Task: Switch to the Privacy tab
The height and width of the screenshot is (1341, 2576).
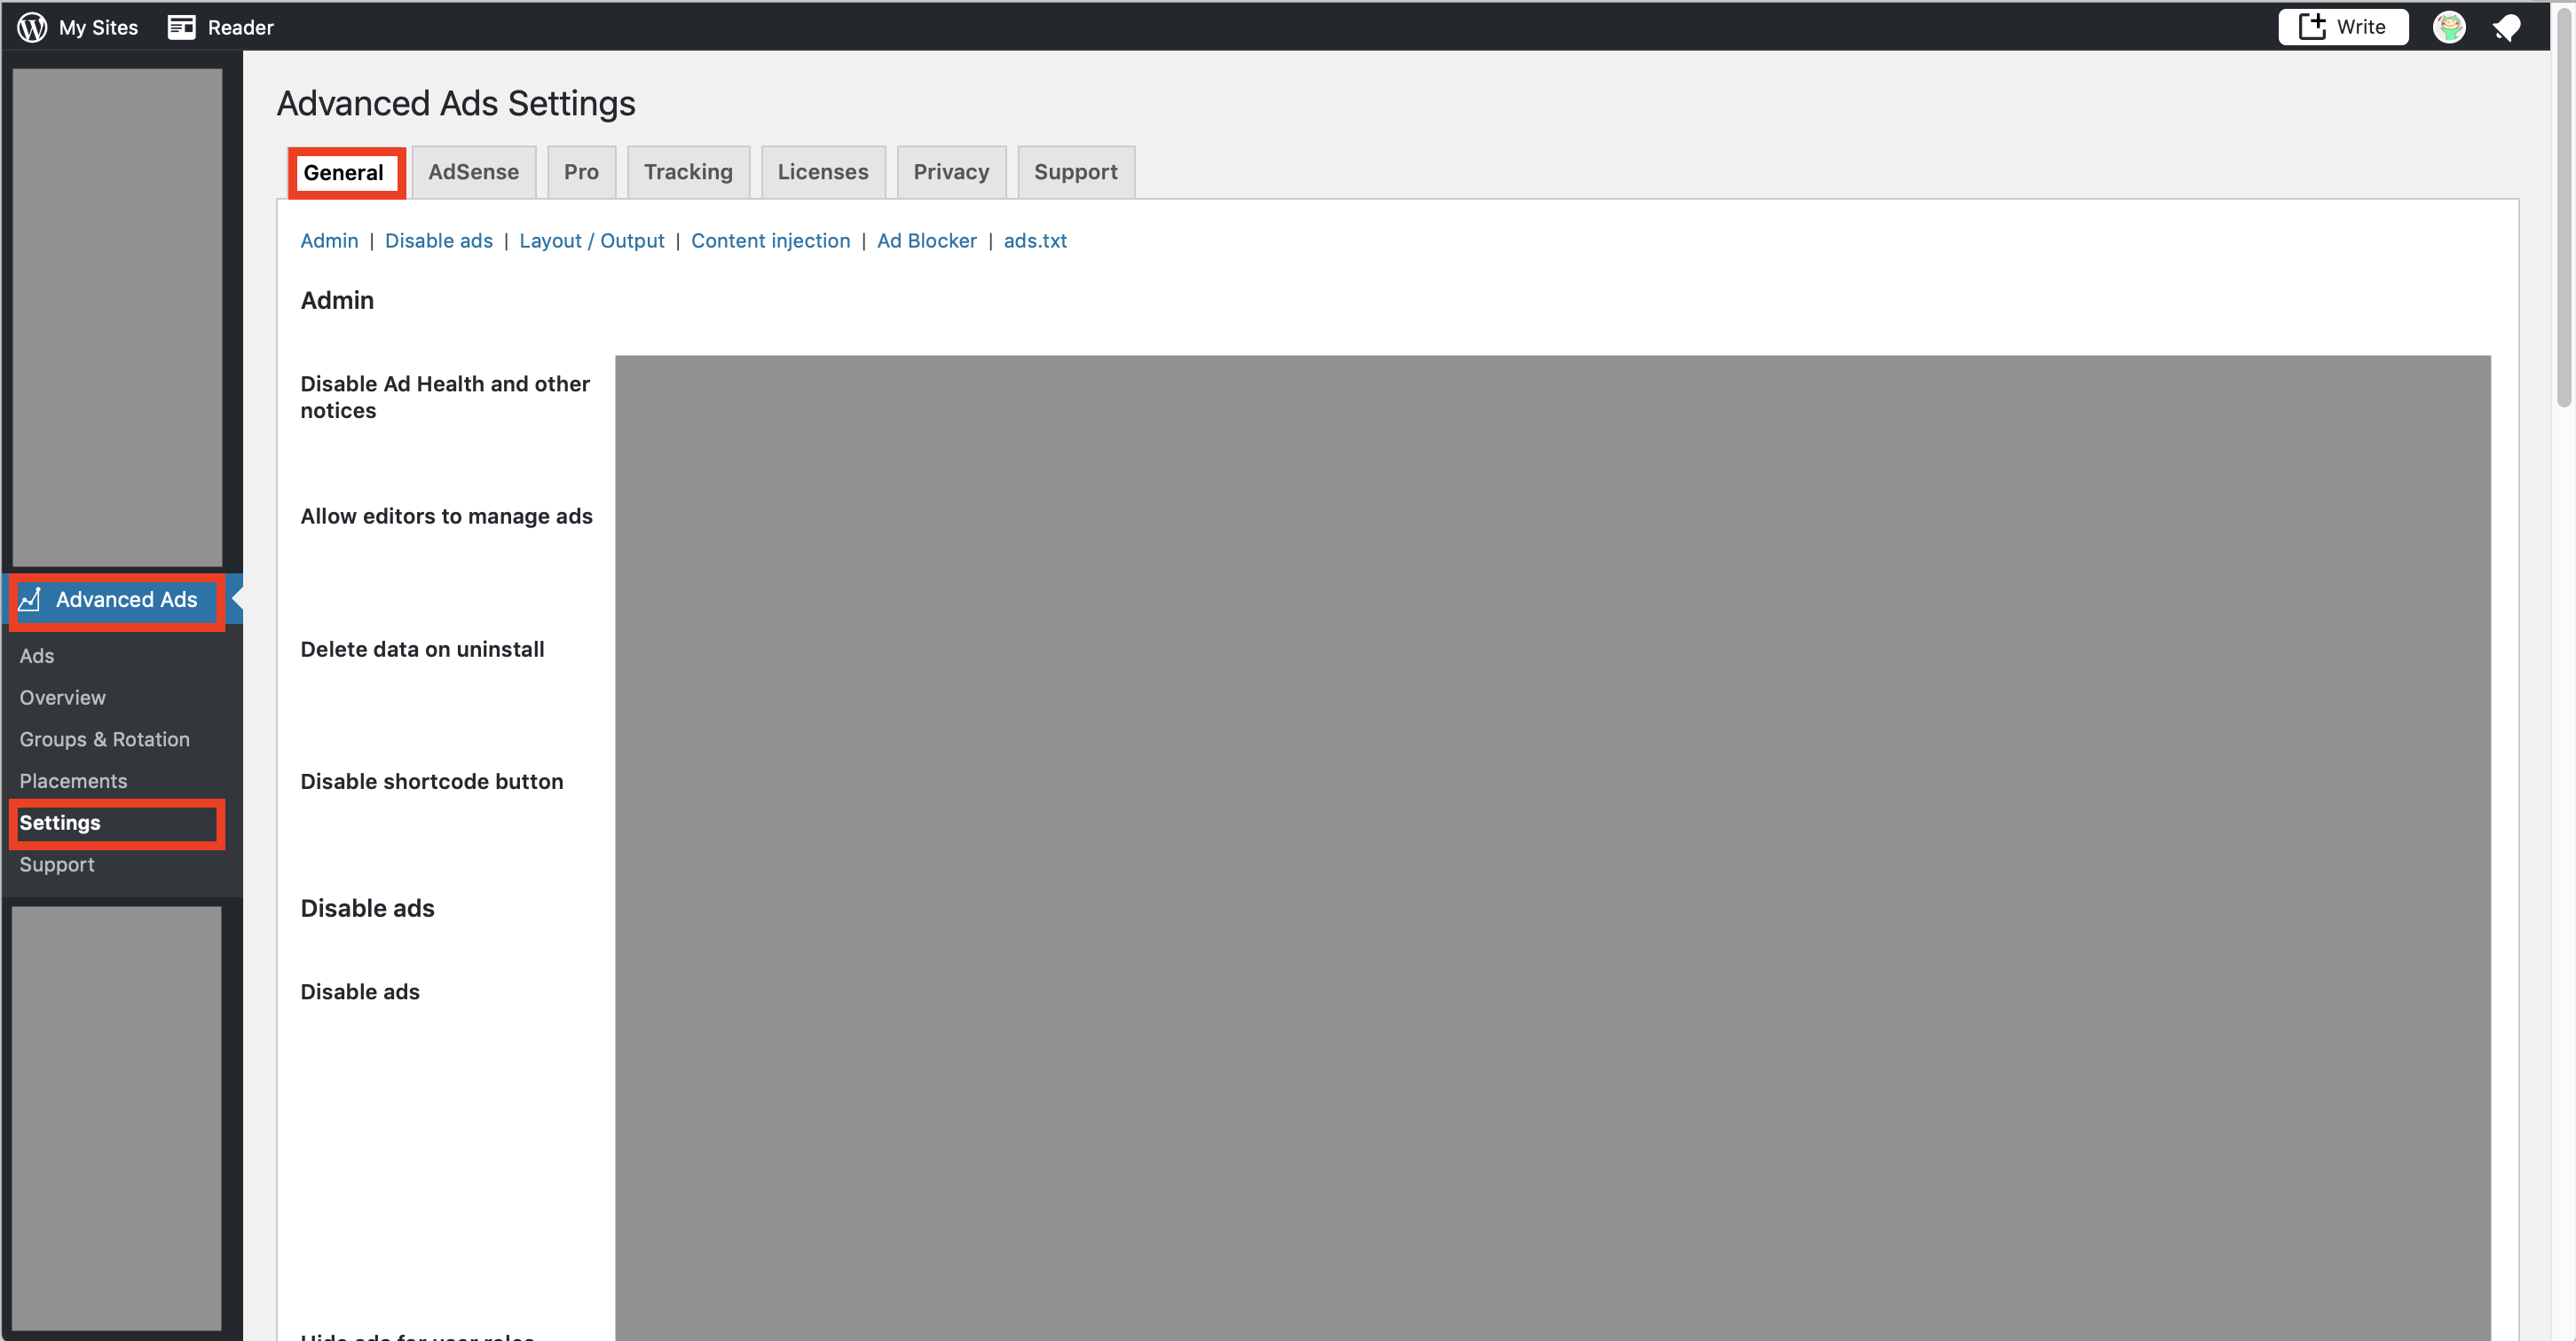Action: (x=951, y=172)
